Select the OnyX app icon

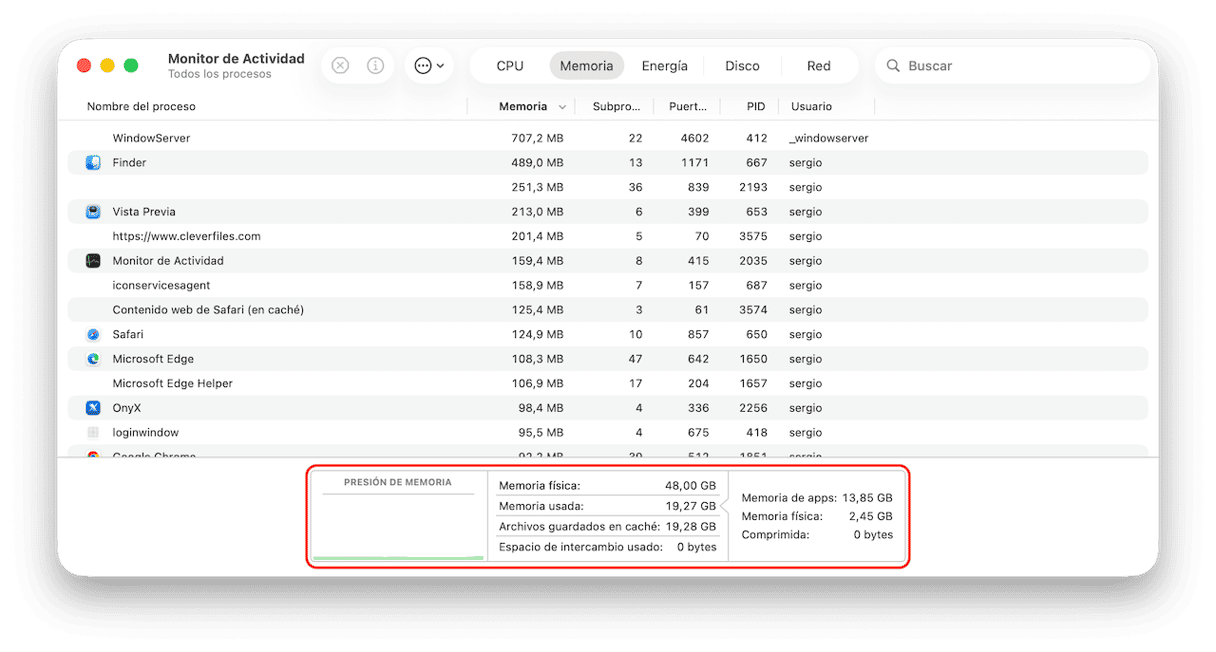(93, 408)
